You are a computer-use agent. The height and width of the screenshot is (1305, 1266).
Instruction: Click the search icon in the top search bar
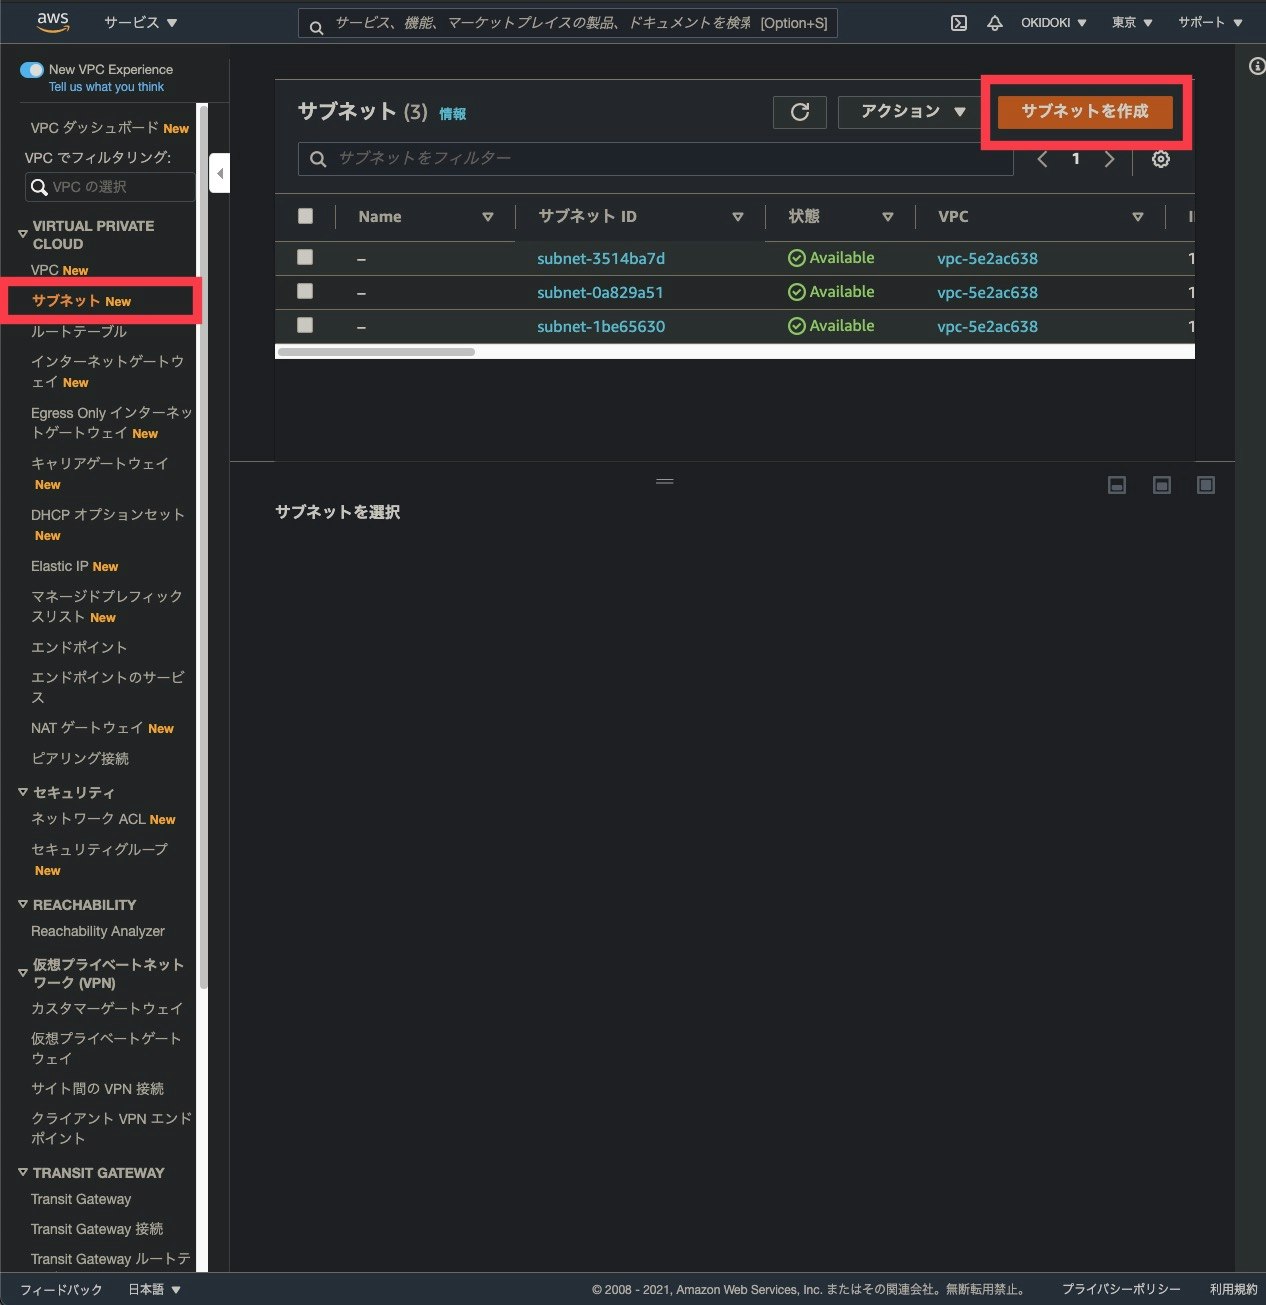click(316, 27)
